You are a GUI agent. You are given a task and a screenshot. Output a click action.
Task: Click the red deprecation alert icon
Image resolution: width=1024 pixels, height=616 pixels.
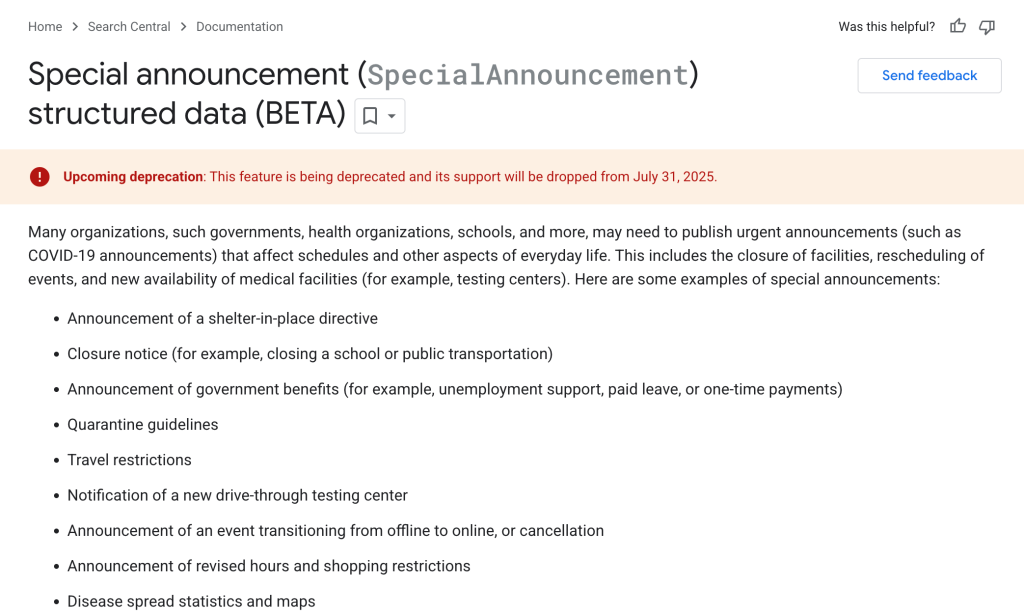point(39,176)
